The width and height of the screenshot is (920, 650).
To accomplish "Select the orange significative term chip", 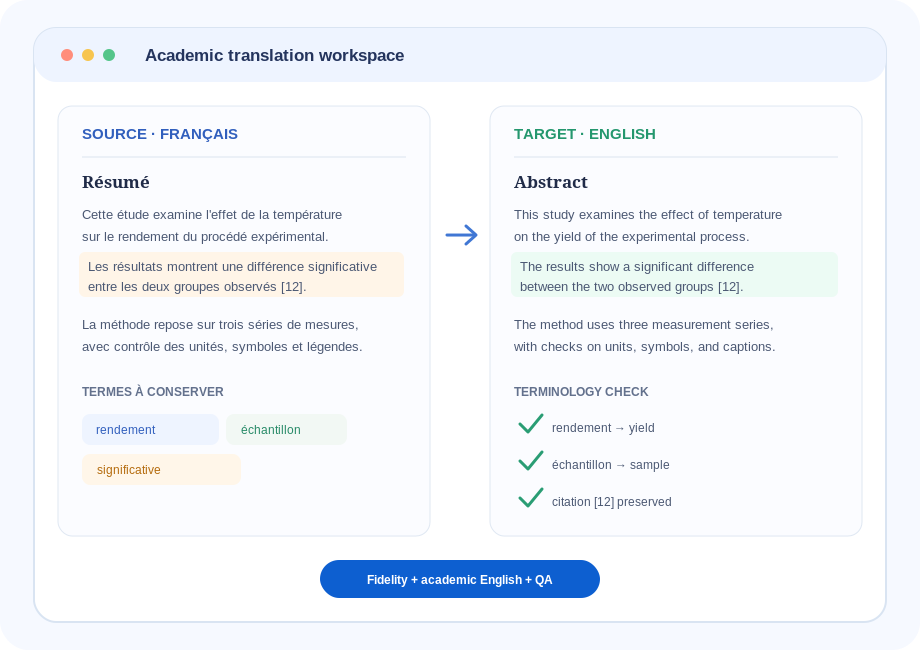I will click(x=161, y=469).
